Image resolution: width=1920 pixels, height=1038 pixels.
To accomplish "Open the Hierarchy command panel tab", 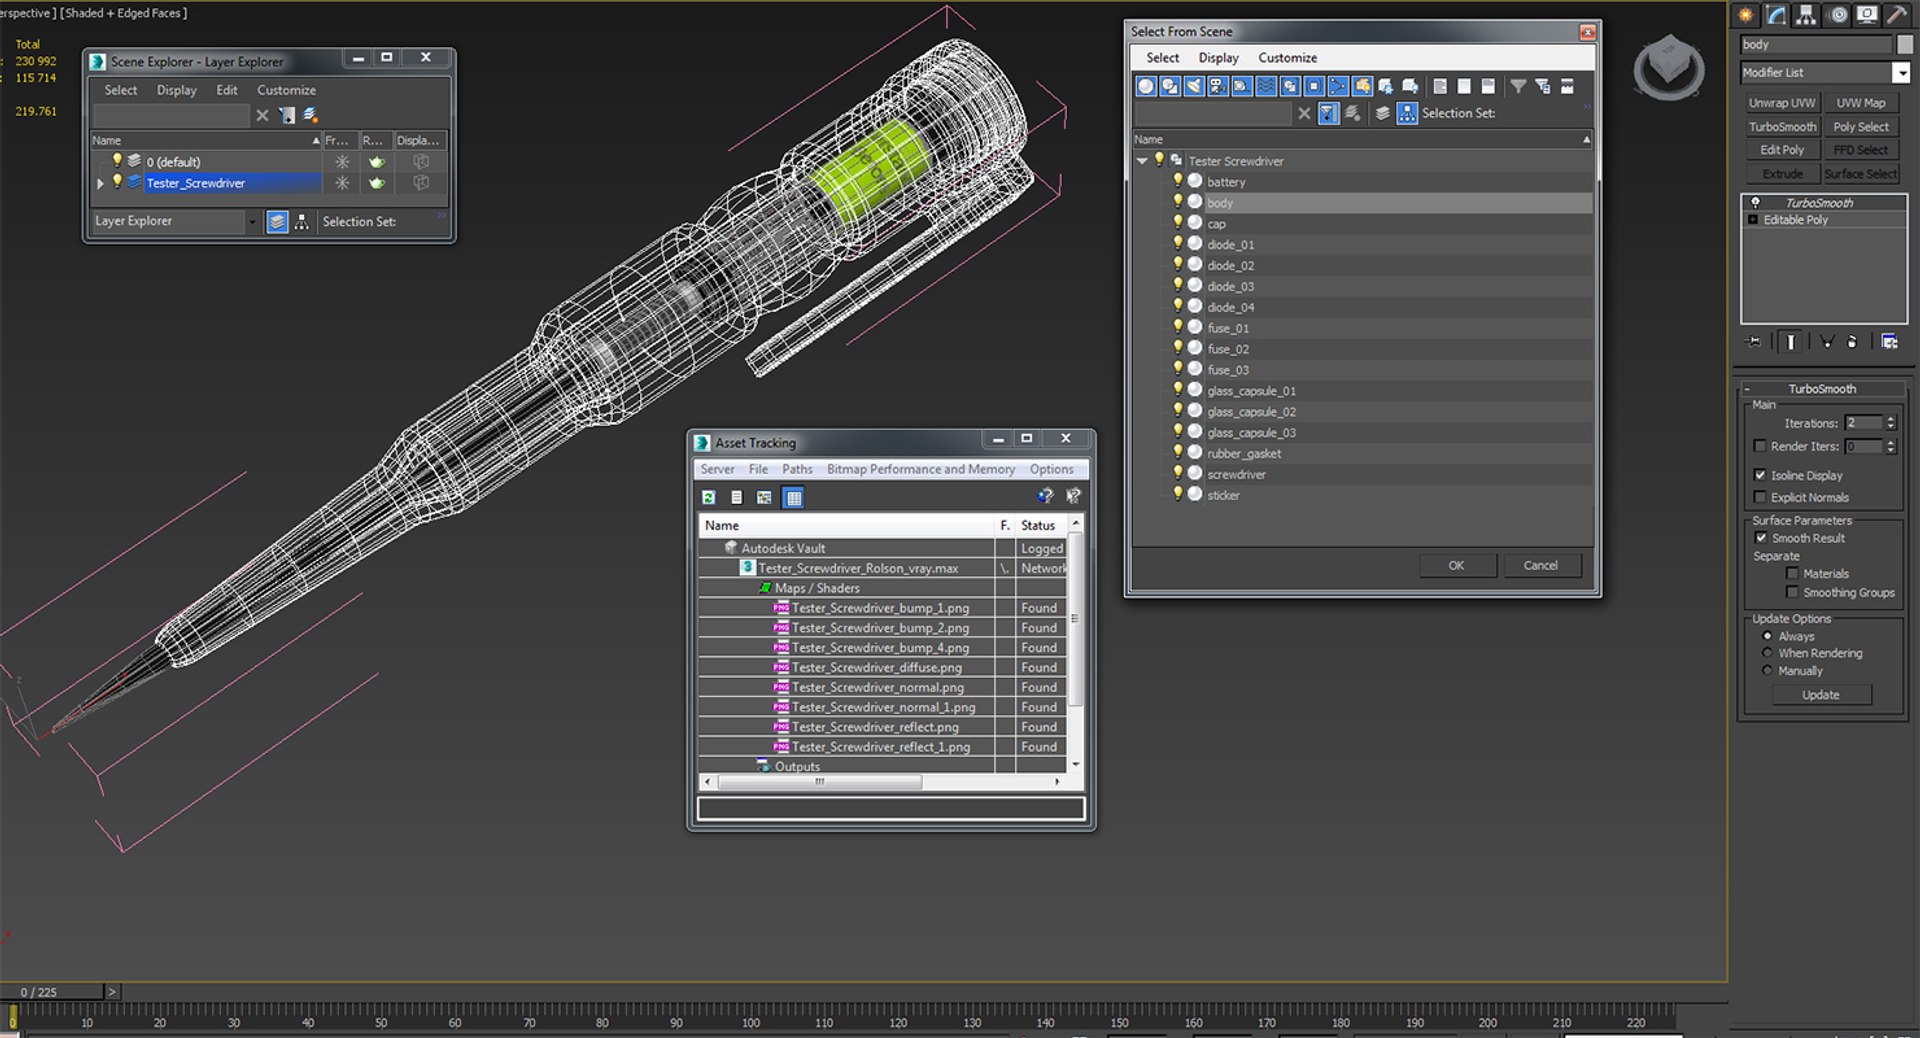I will click(x=1806, y=15).
